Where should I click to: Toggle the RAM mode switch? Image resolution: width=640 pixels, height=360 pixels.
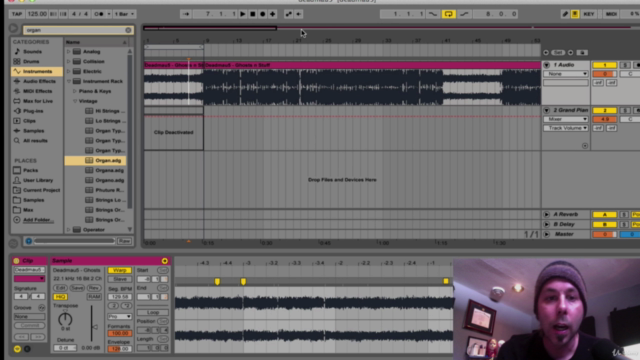point(94,297)
